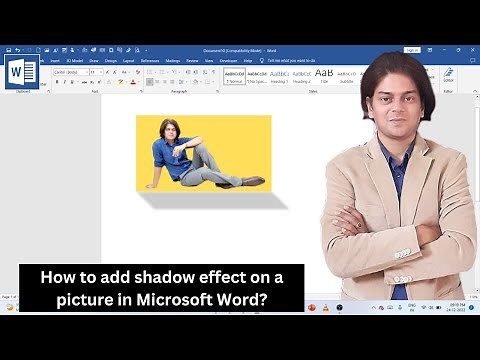Viewport: 480px width, 360px height.
Task: Toggle Subscript formatting
Action: [x=92, y=82]
